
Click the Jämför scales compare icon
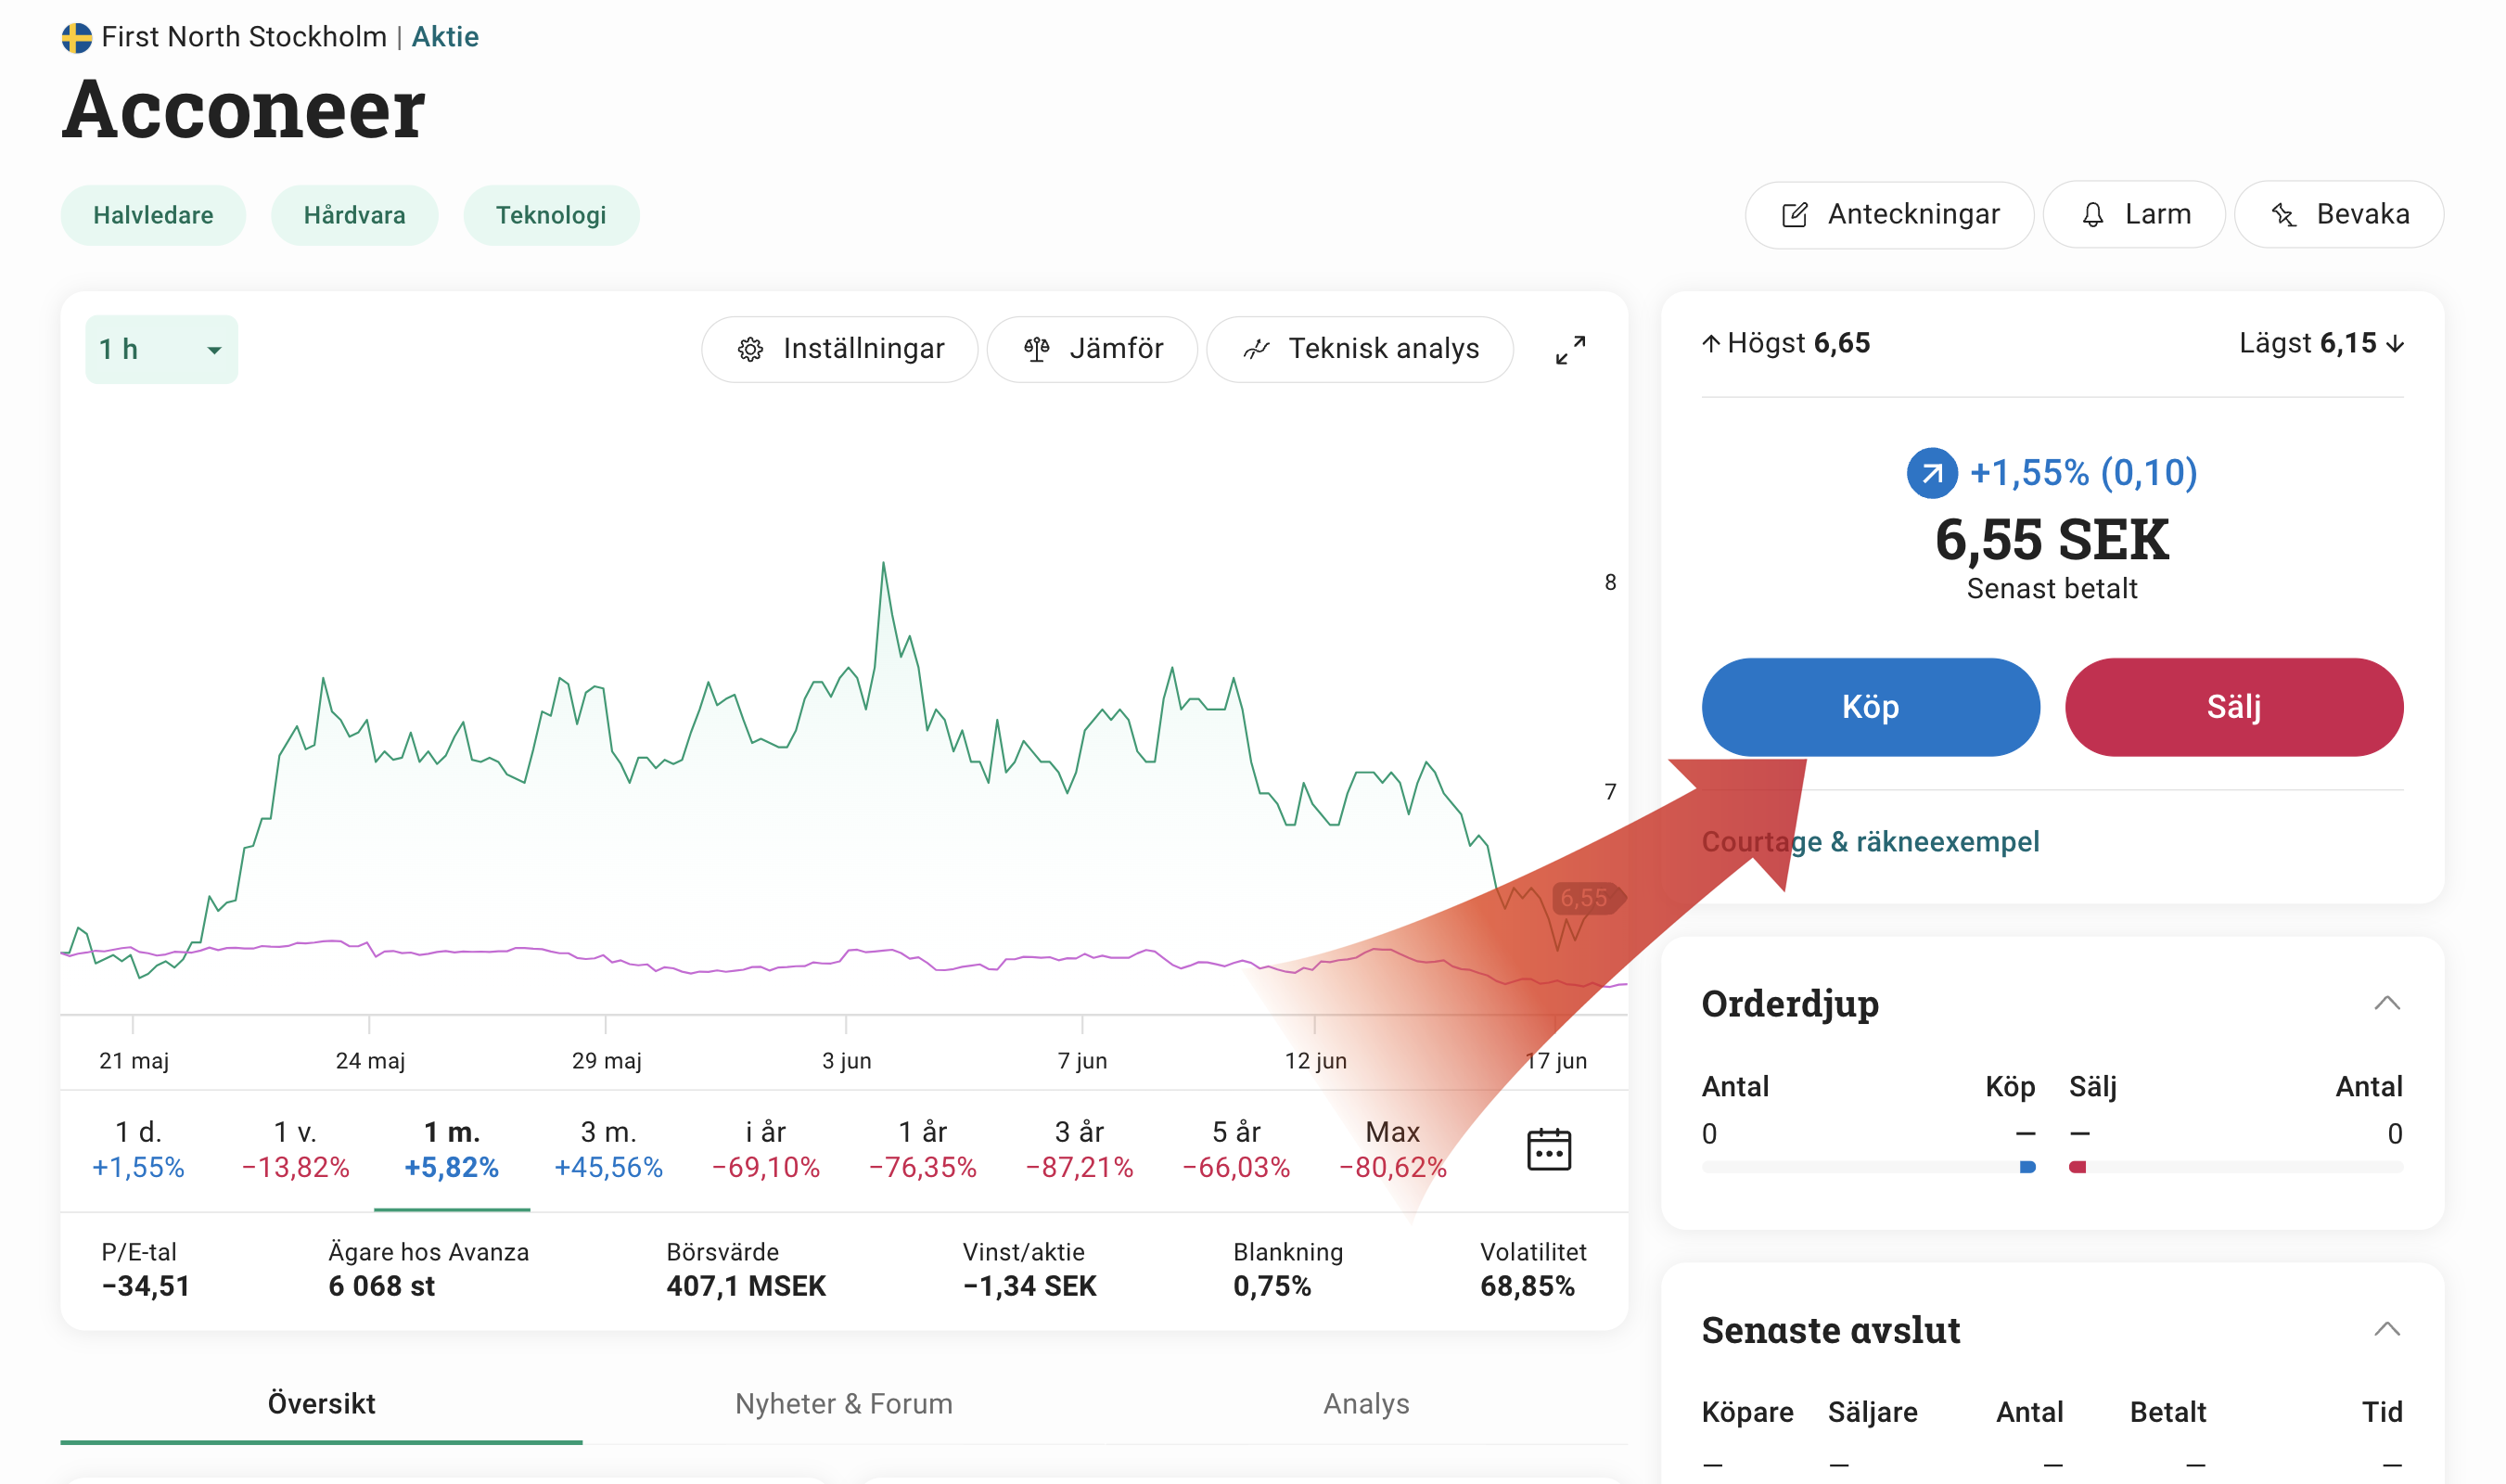click(1036, 349)
